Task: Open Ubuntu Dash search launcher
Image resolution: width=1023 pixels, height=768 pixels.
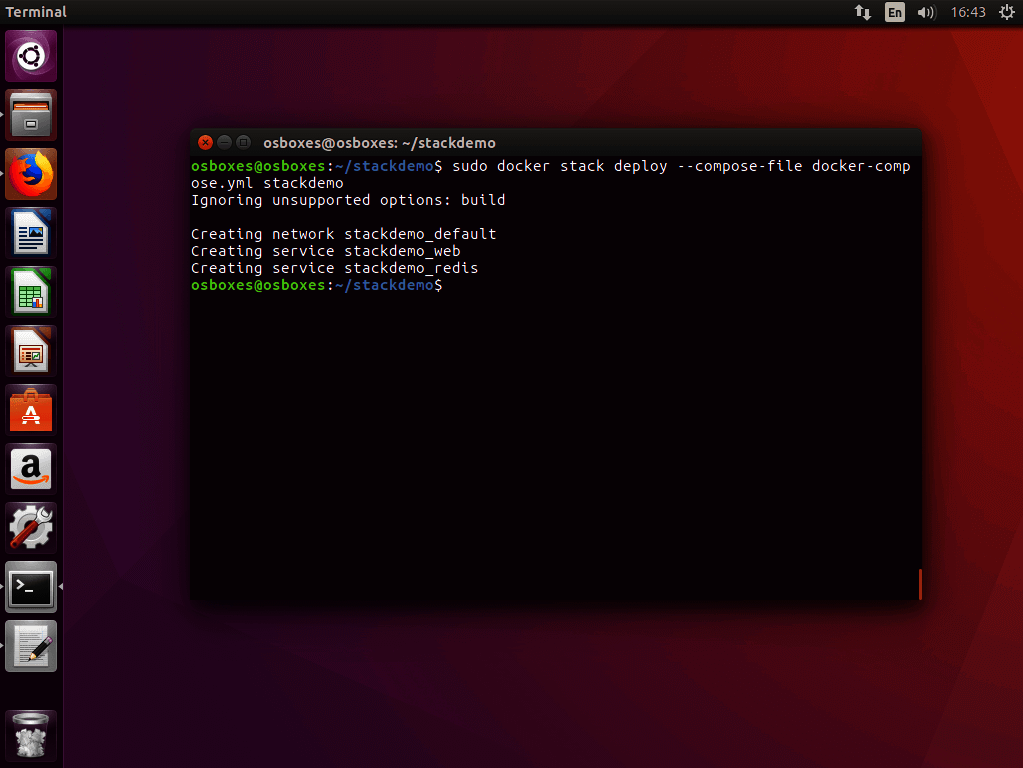Action: tap(31, 56)
